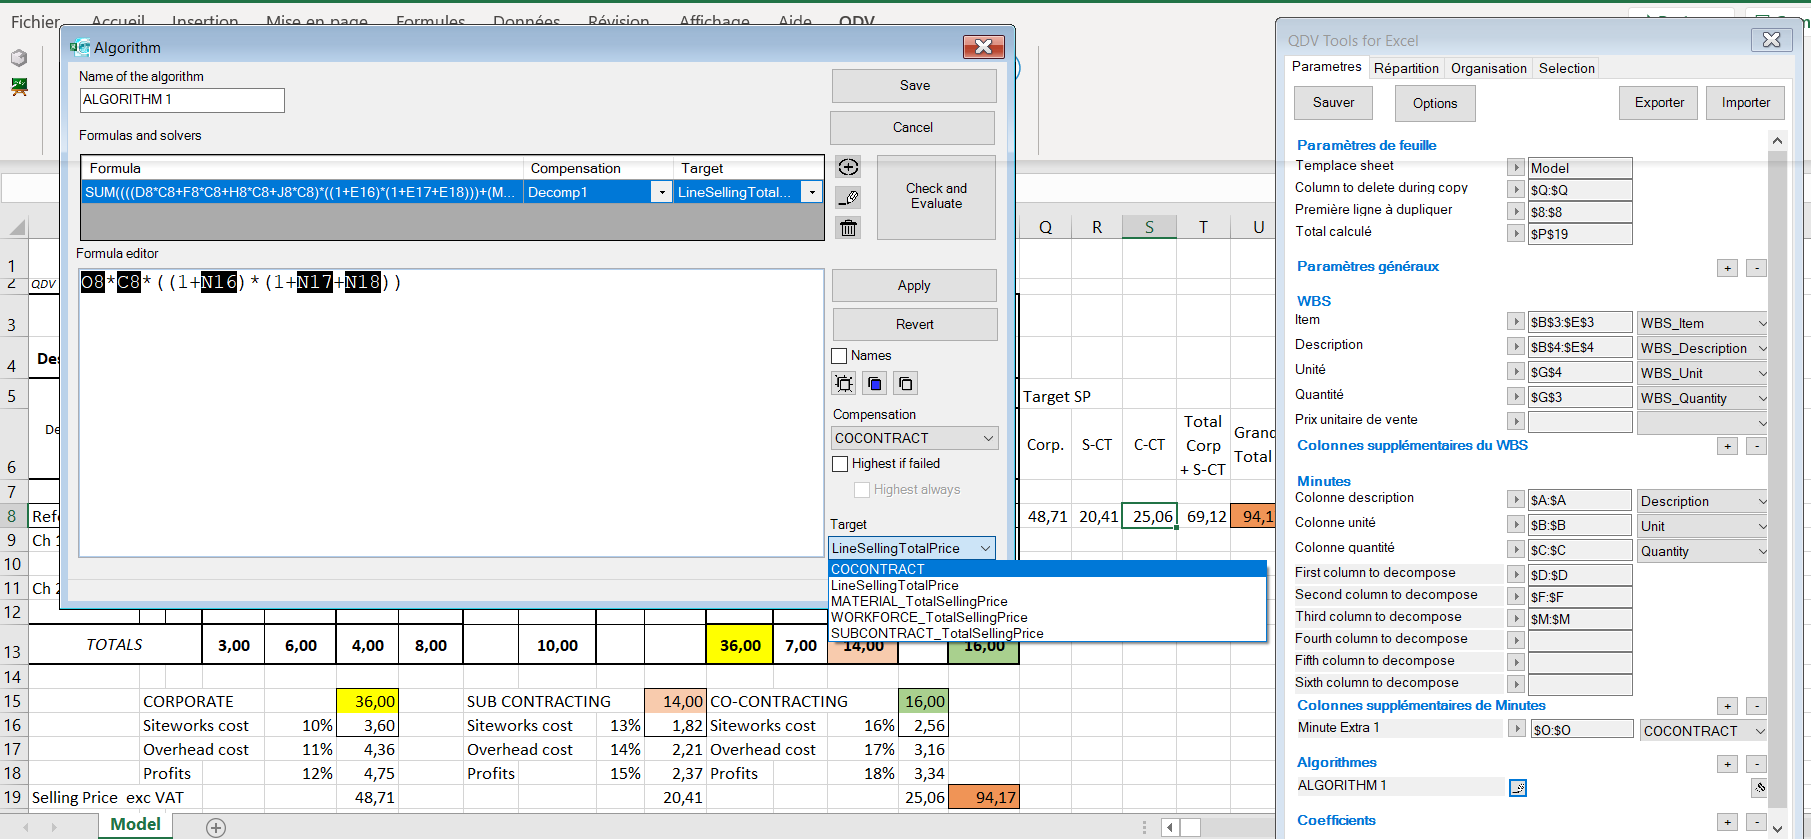Pick the range for WBS Unité
Screen dimensions: 1811x839
[x=1516, y=372]
